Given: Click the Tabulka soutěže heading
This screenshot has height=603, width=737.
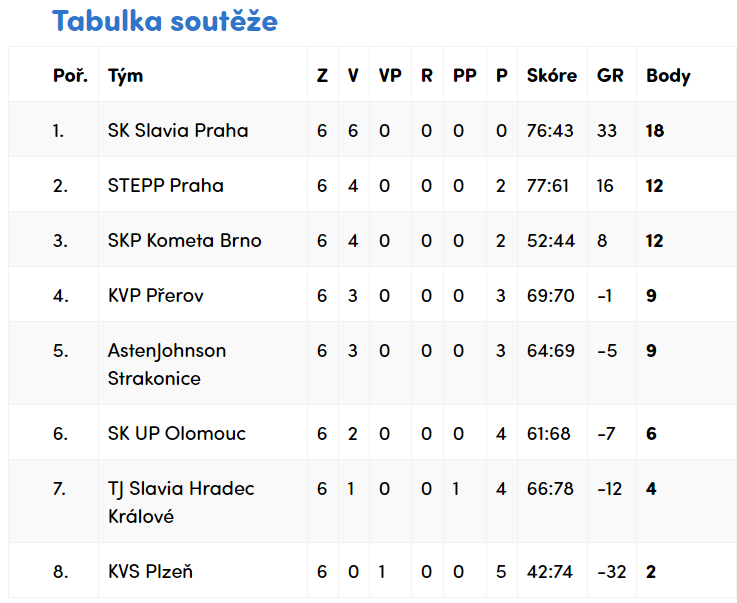Looking at the screenshot, I should [x=165, y=21].
